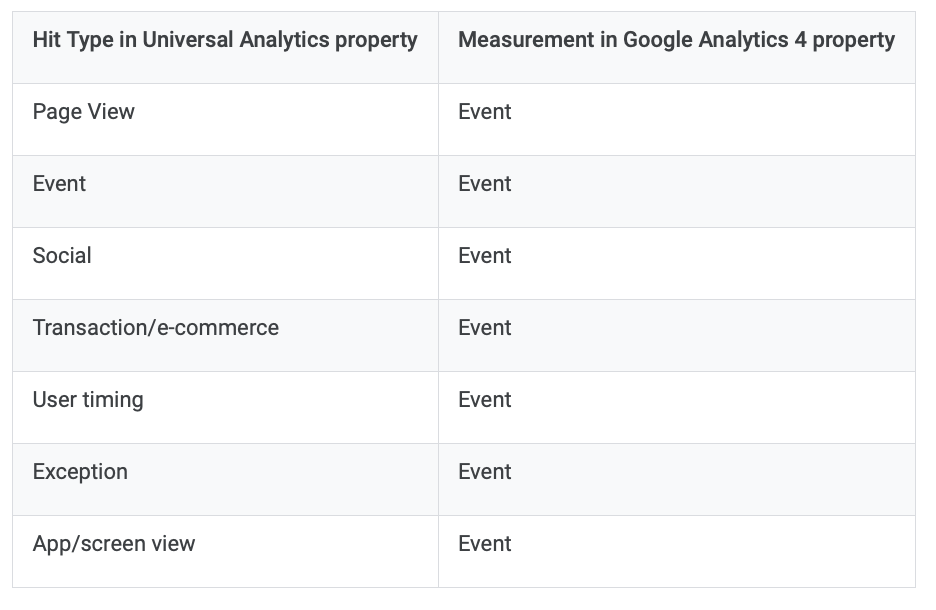The width and height of the screenshot is (936, 610).
Task: Click the 'Event' hit type cell
Action: click(225, 192)
